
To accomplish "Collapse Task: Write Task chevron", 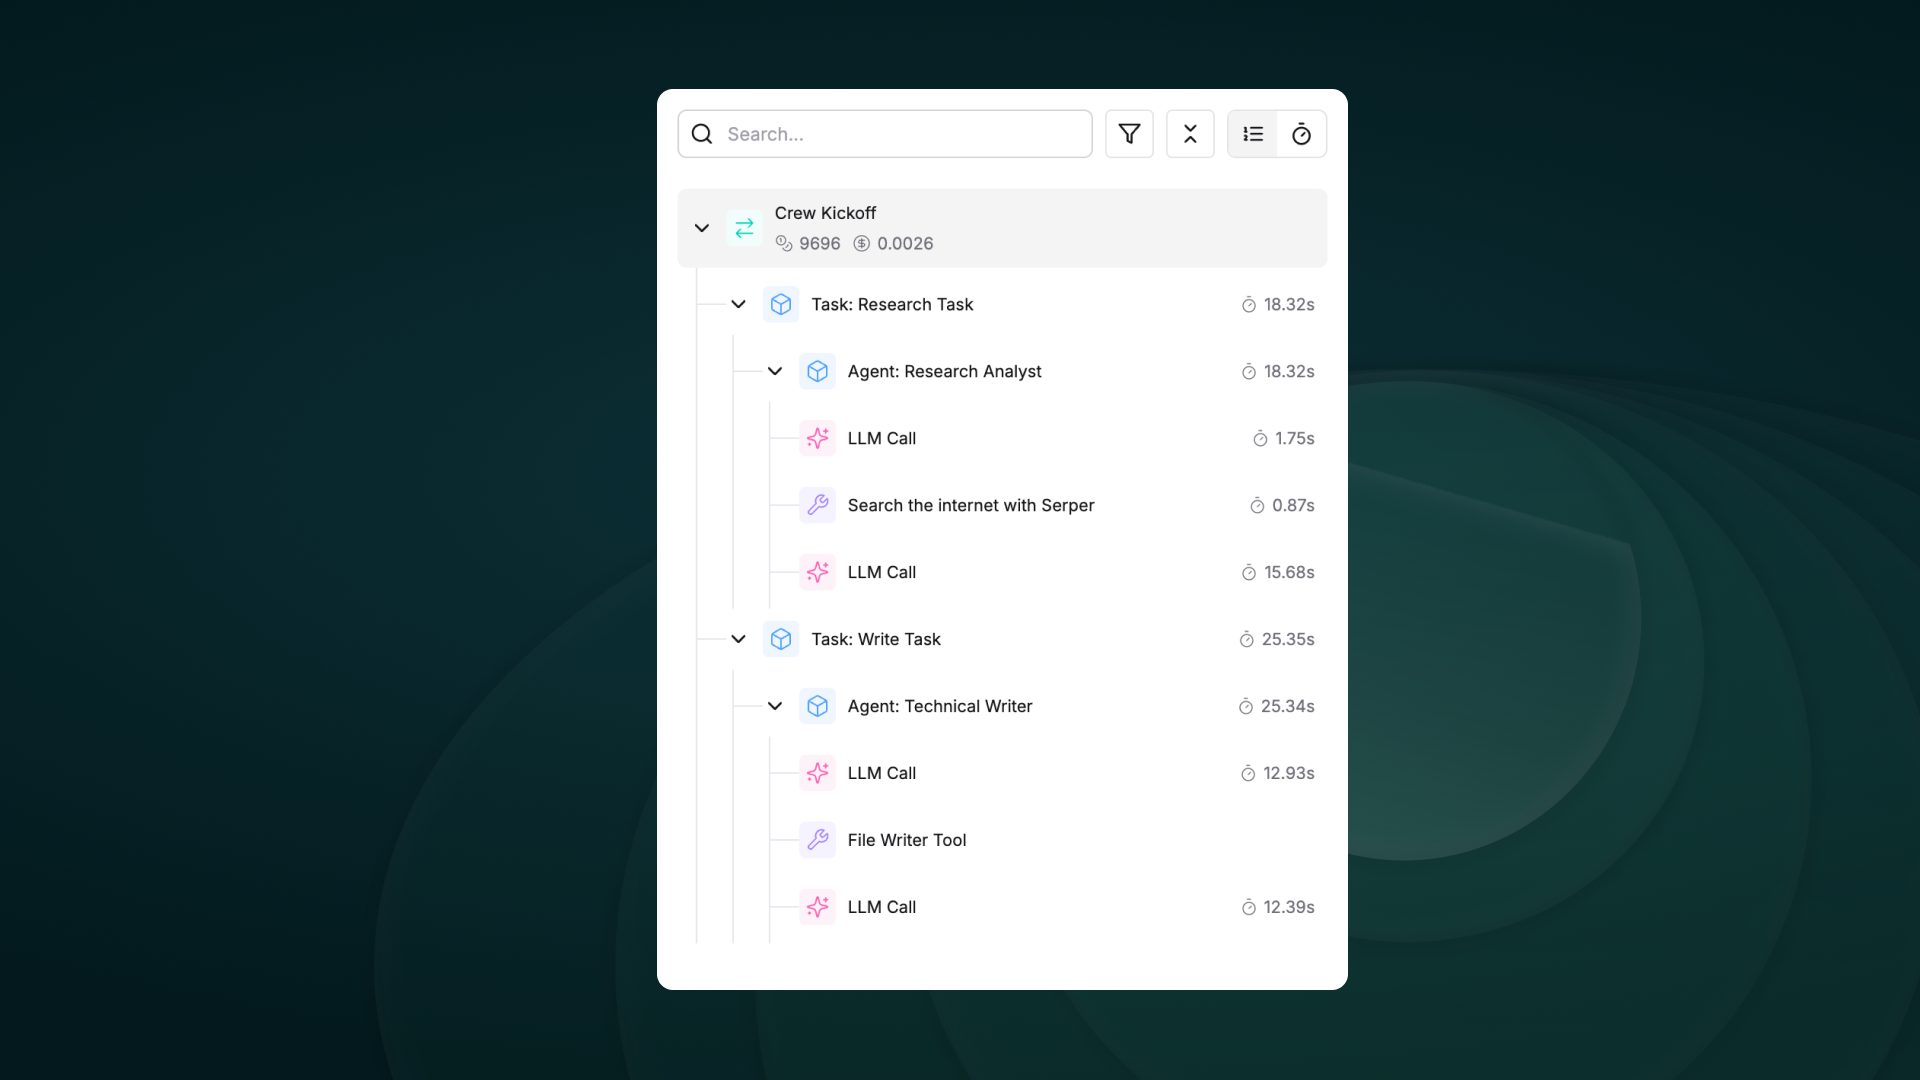I will 738,639.
